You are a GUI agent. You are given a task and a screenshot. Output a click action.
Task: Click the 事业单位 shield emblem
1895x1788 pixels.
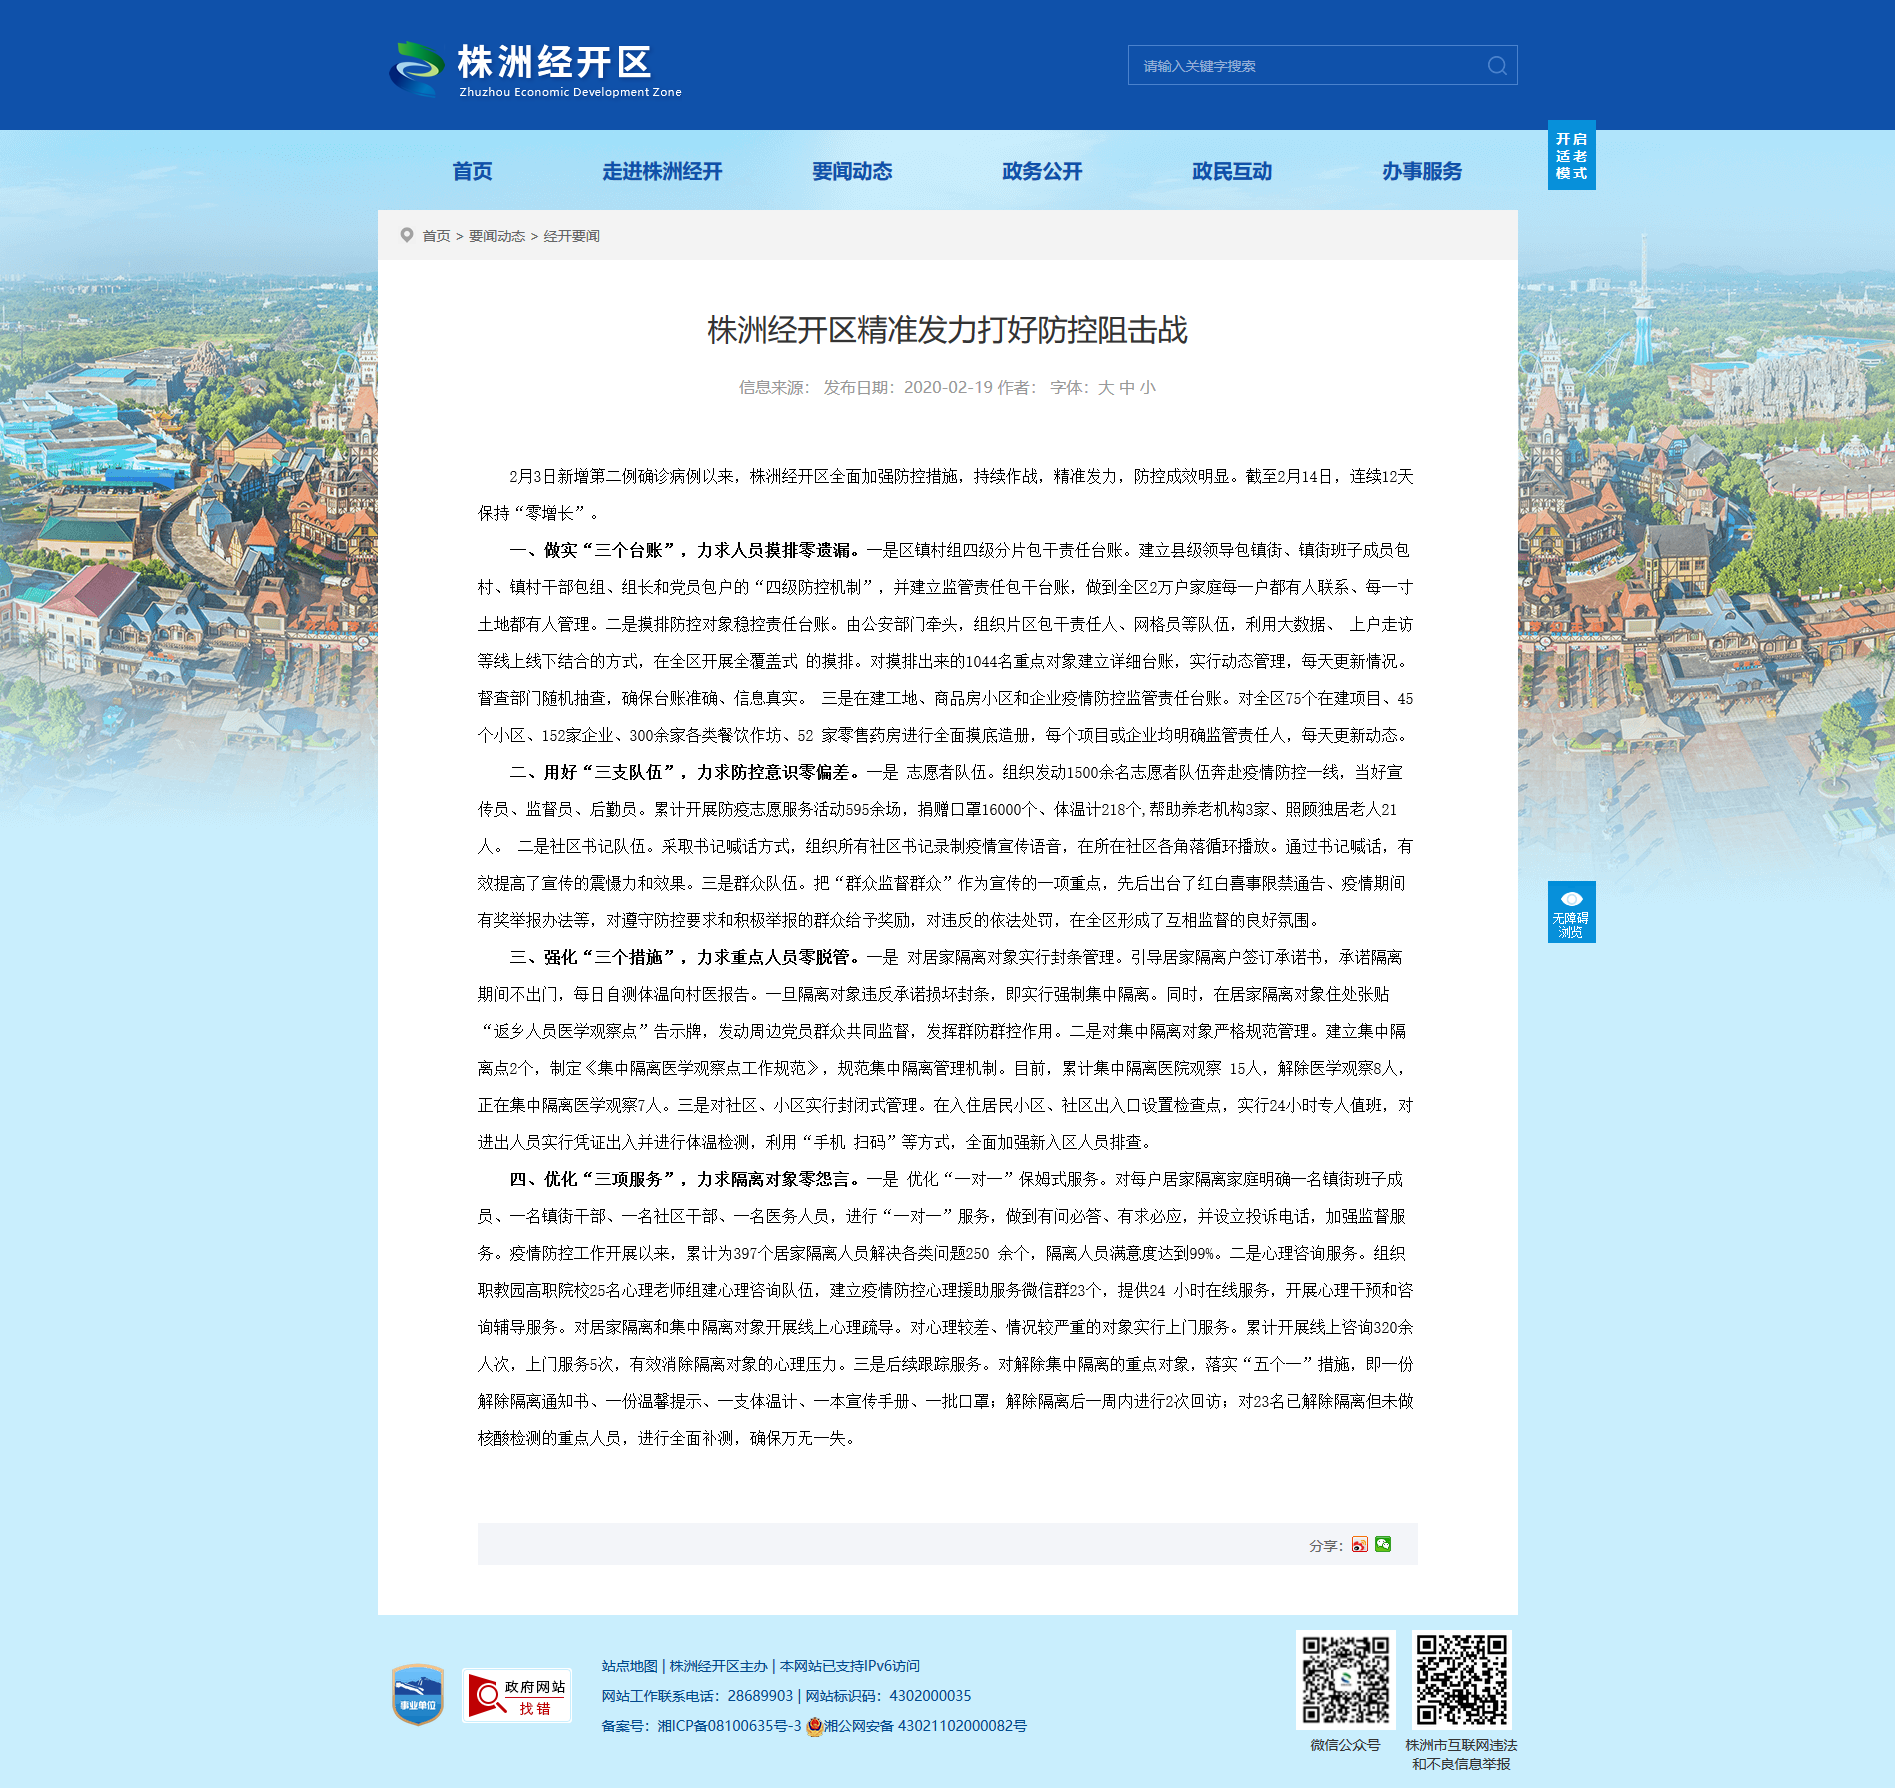[x=418, y=1694]
